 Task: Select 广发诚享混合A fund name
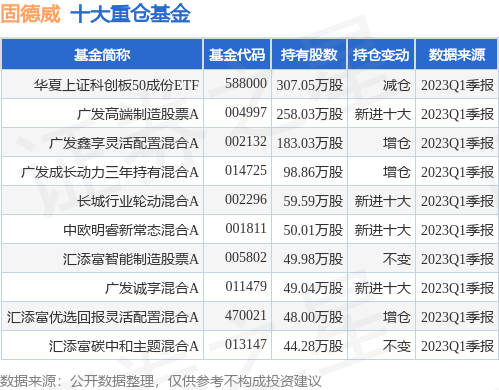click(152, 288)
